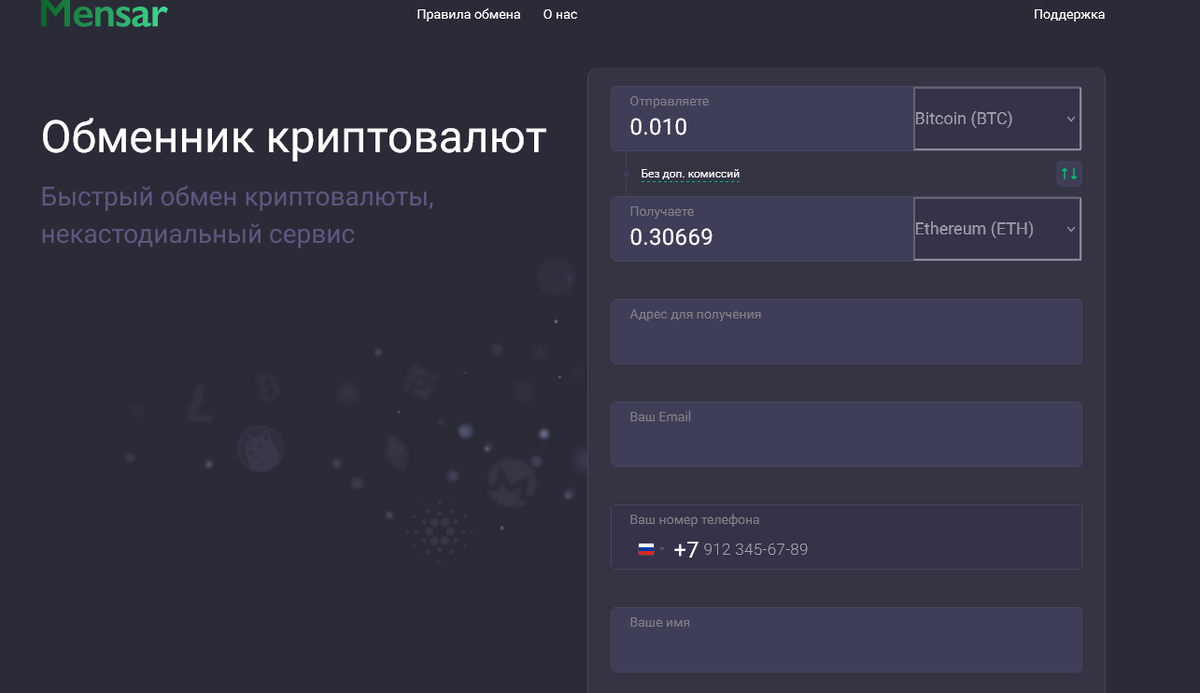Image resolution: width=1200 pixels, height=693 pixels.
Task: Open the Ethereum (ETH) currency dropdown
Action: pyautogui.click(x=996, y=228)
